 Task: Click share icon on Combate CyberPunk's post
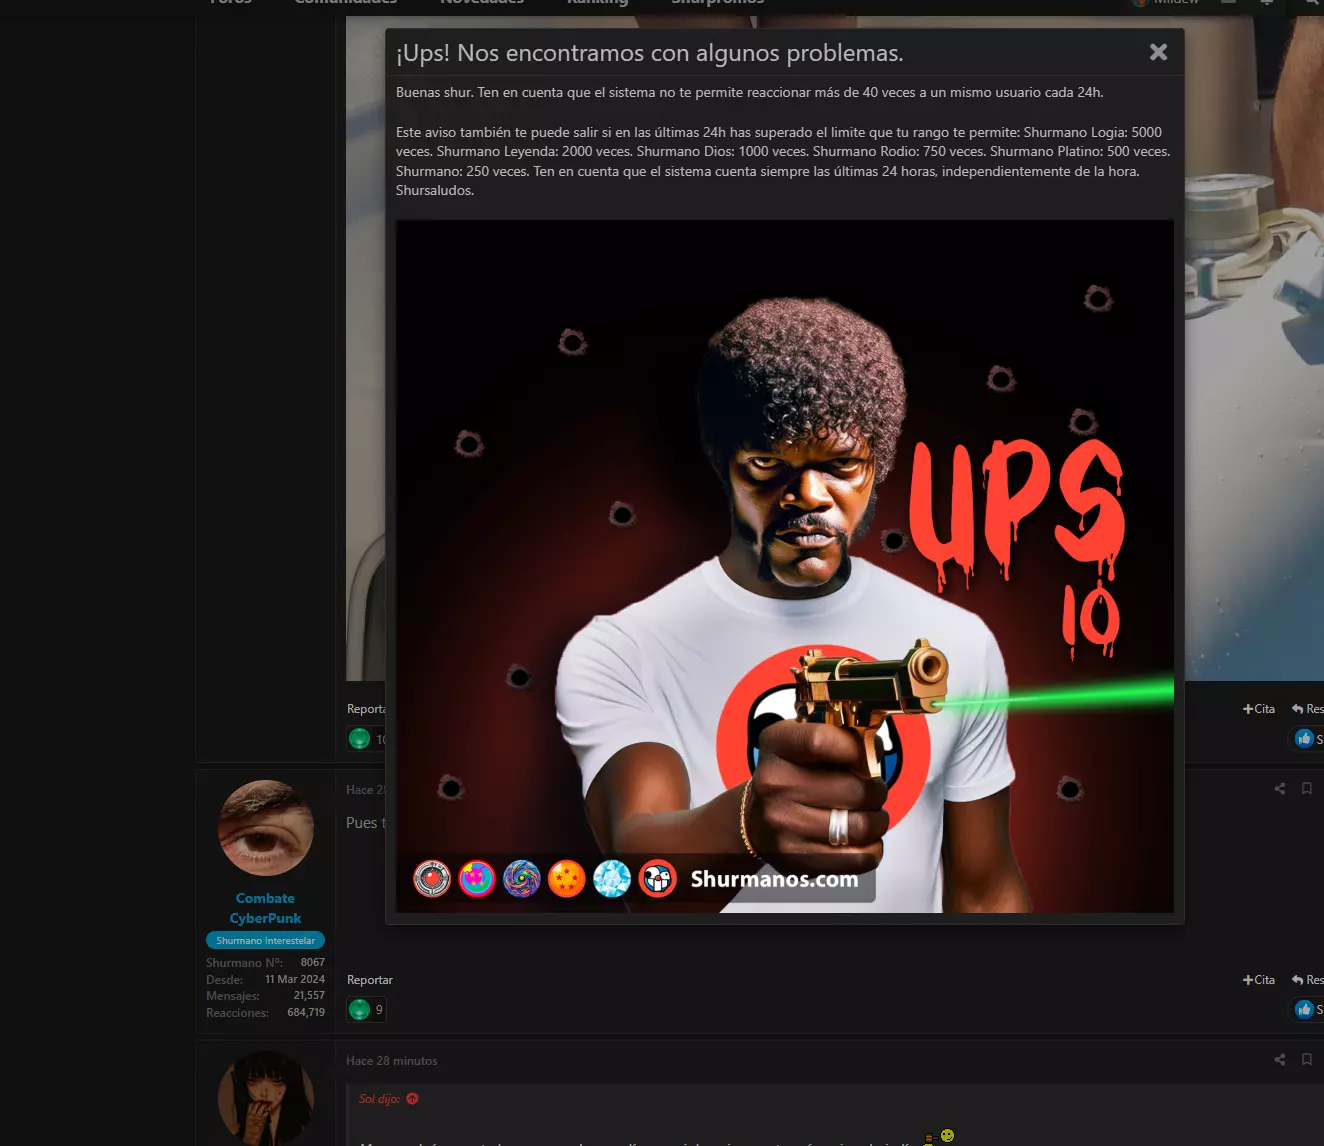pyautogui.click(x=1280, y=789)
